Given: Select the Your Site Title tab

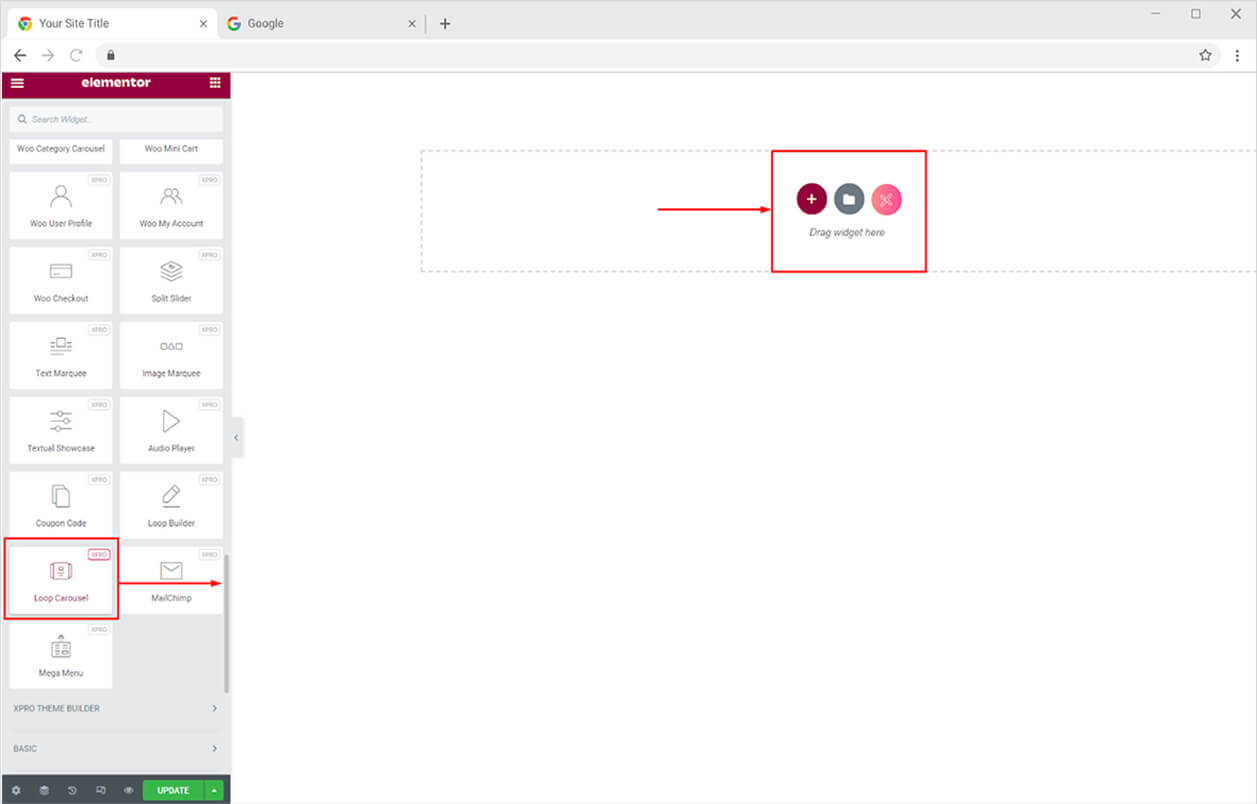Looking at the screenshot, I should click(110, 23).
